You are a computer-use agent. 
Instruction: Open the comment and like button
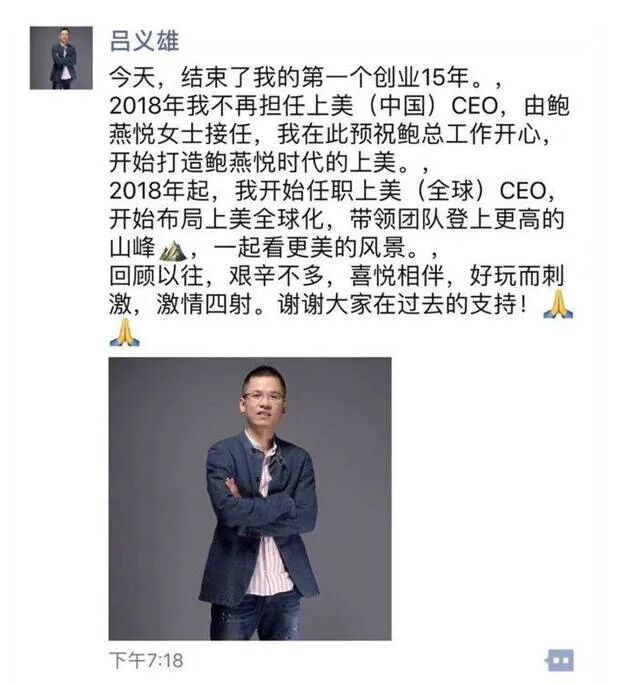pos(560,660)
